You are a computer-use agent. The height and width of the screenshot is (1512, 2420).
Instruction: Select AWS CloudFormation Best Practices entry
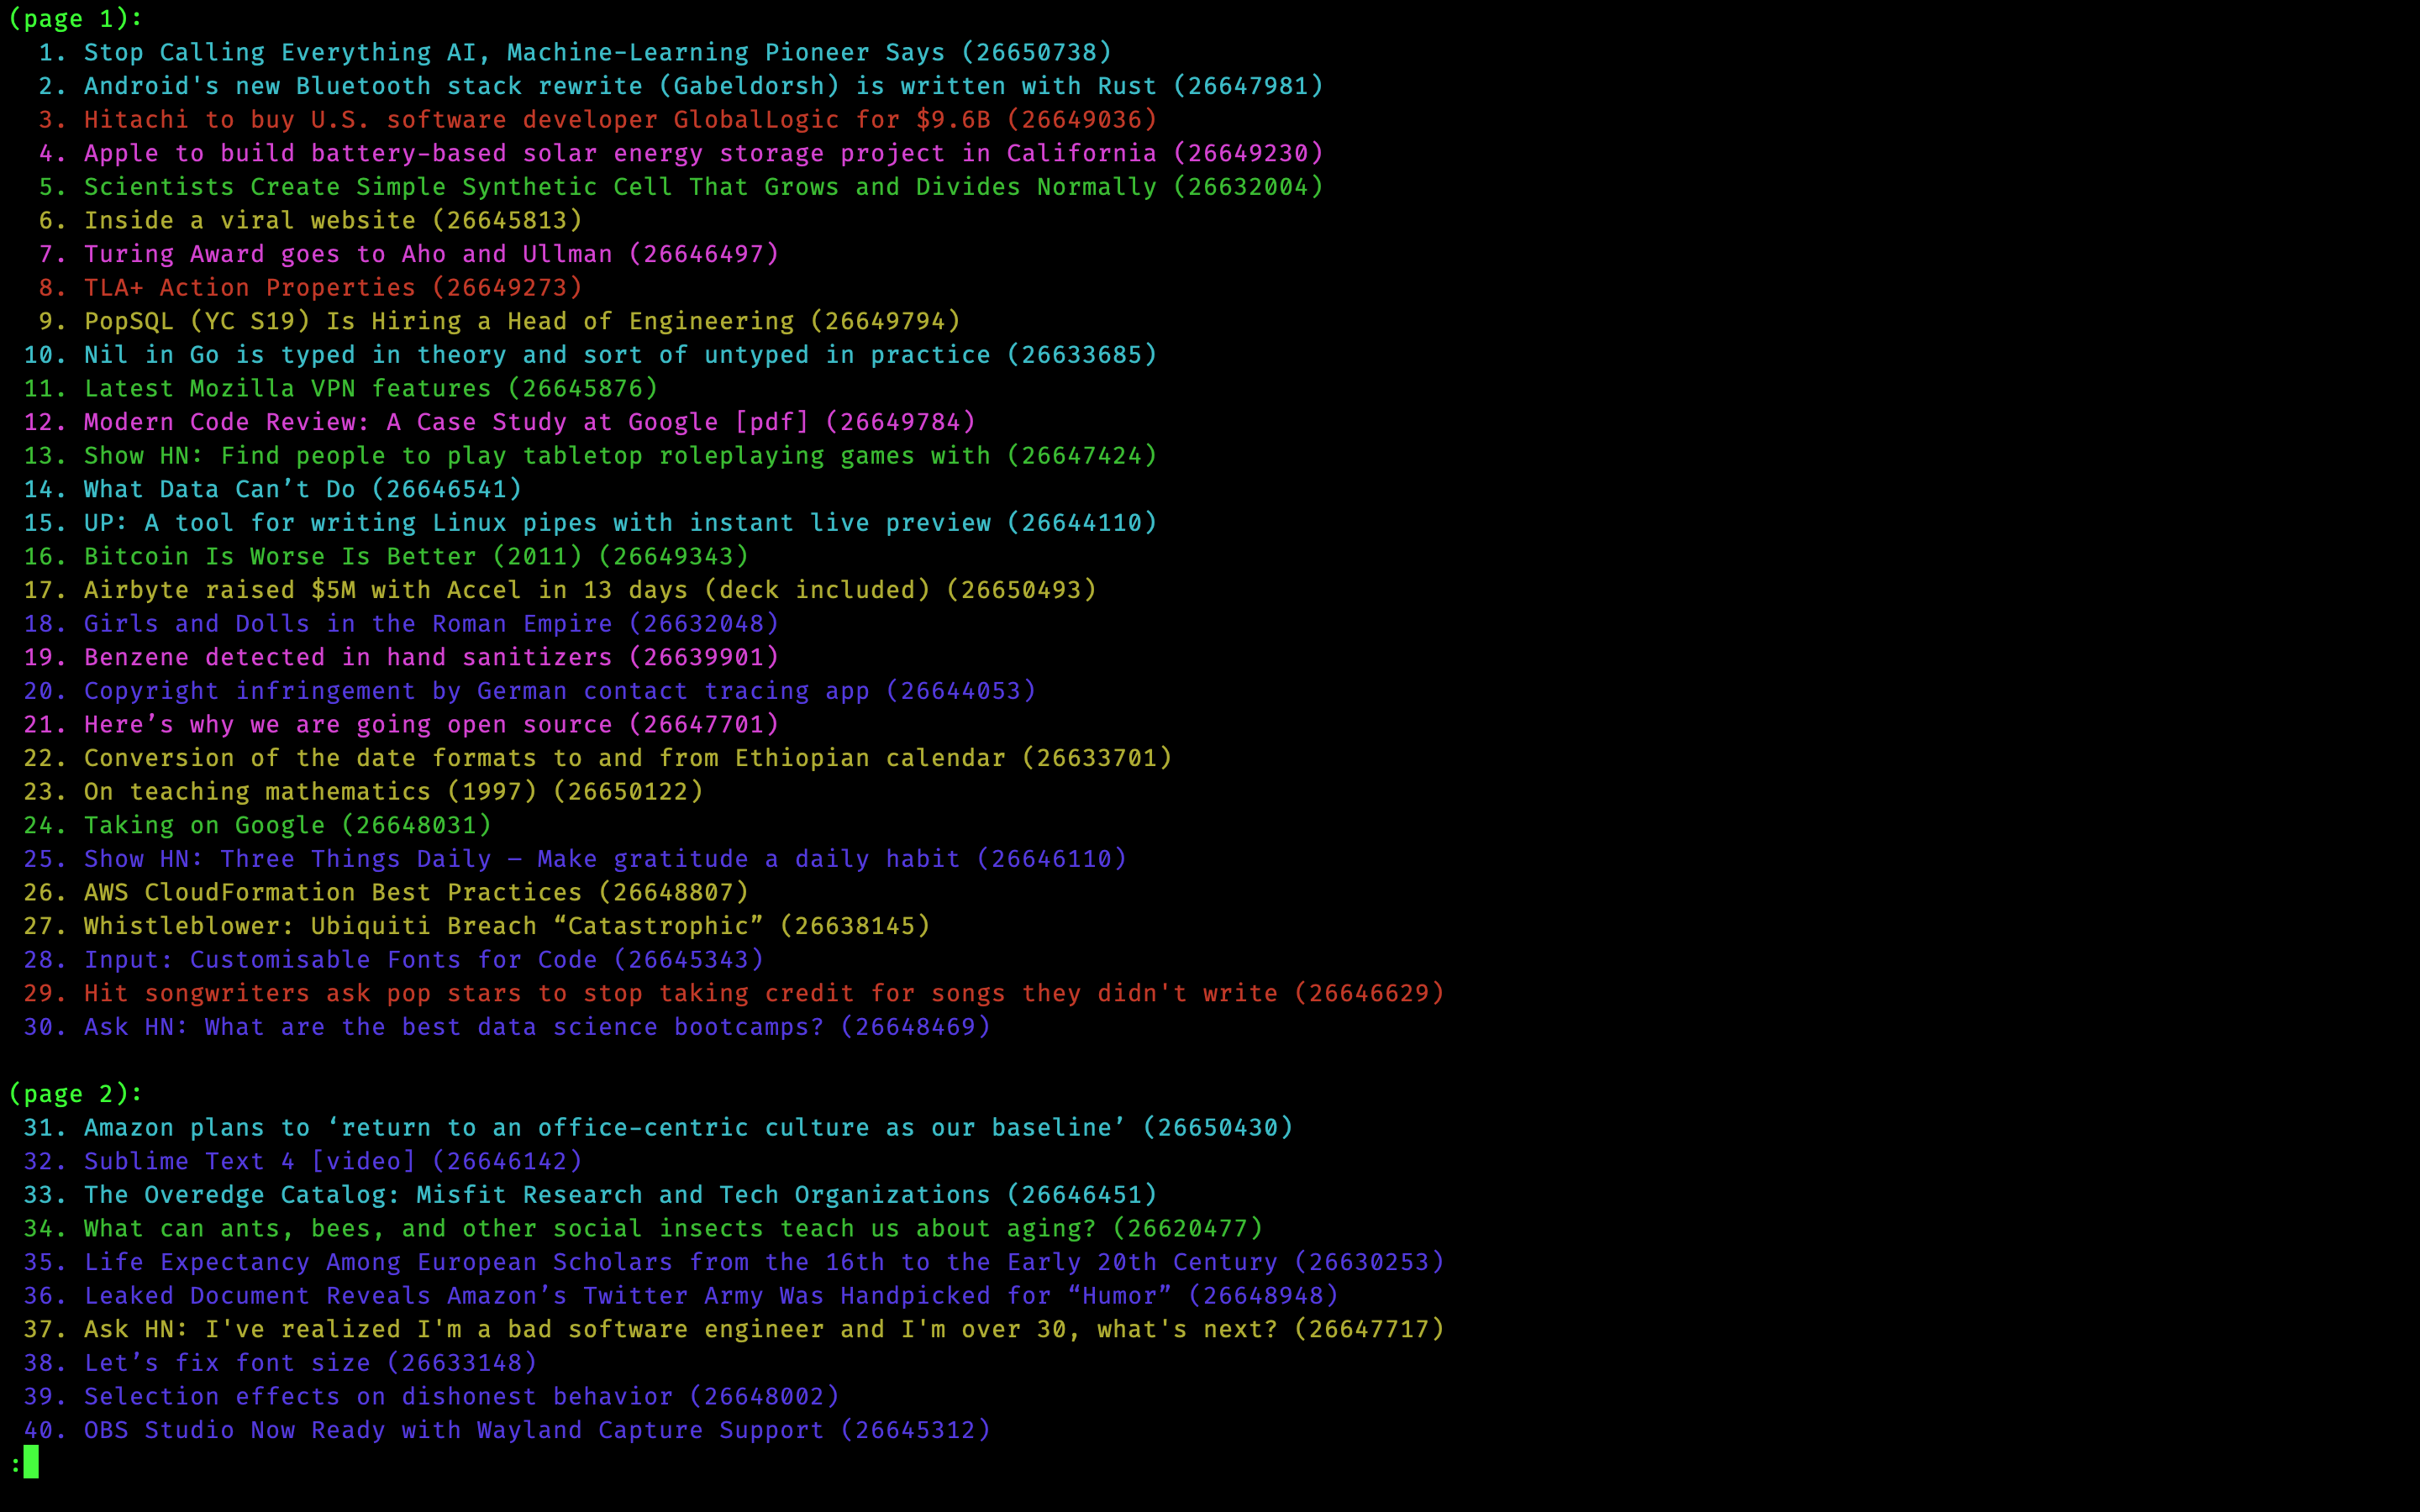[x=332, y=892]
